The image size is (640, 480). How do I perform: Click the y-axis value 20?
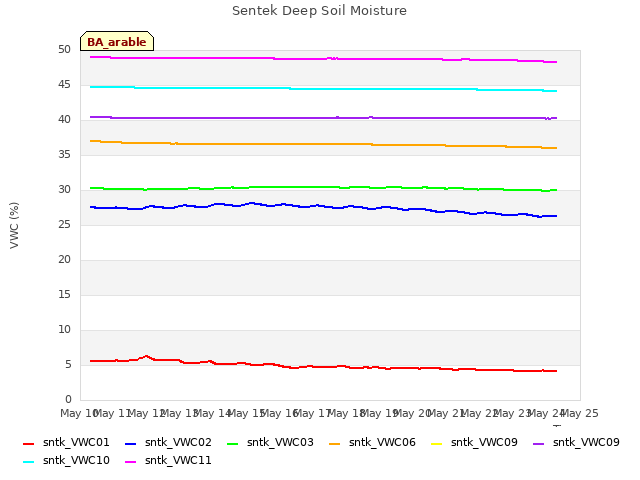coord(64,260)
